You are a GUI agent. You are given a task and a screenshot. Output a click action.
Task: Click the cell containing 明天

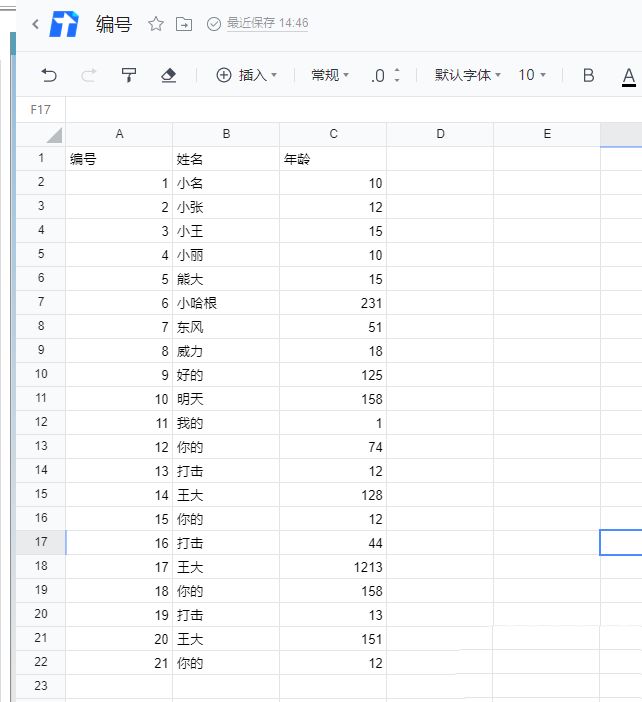[226, 399]
